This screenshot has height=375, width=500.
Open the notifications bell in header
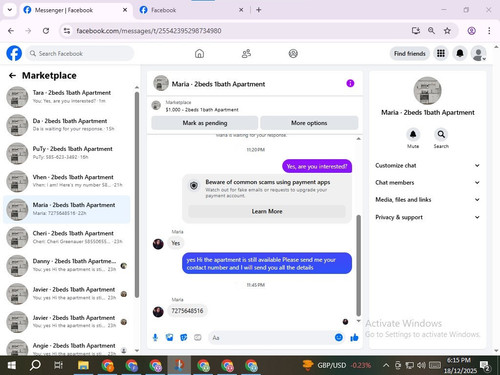pos(460,53)
